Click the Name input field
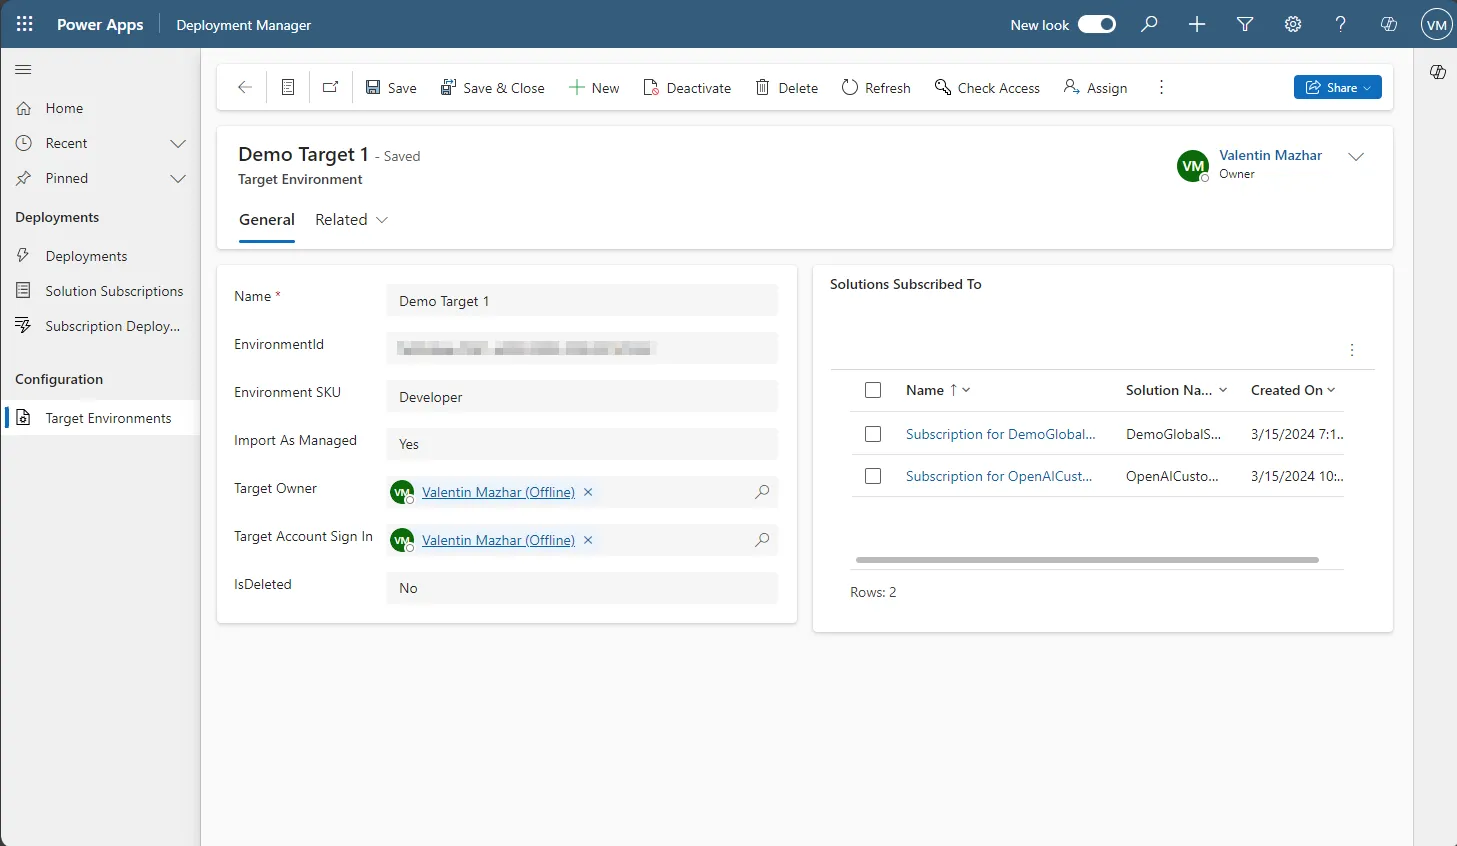 582,300
